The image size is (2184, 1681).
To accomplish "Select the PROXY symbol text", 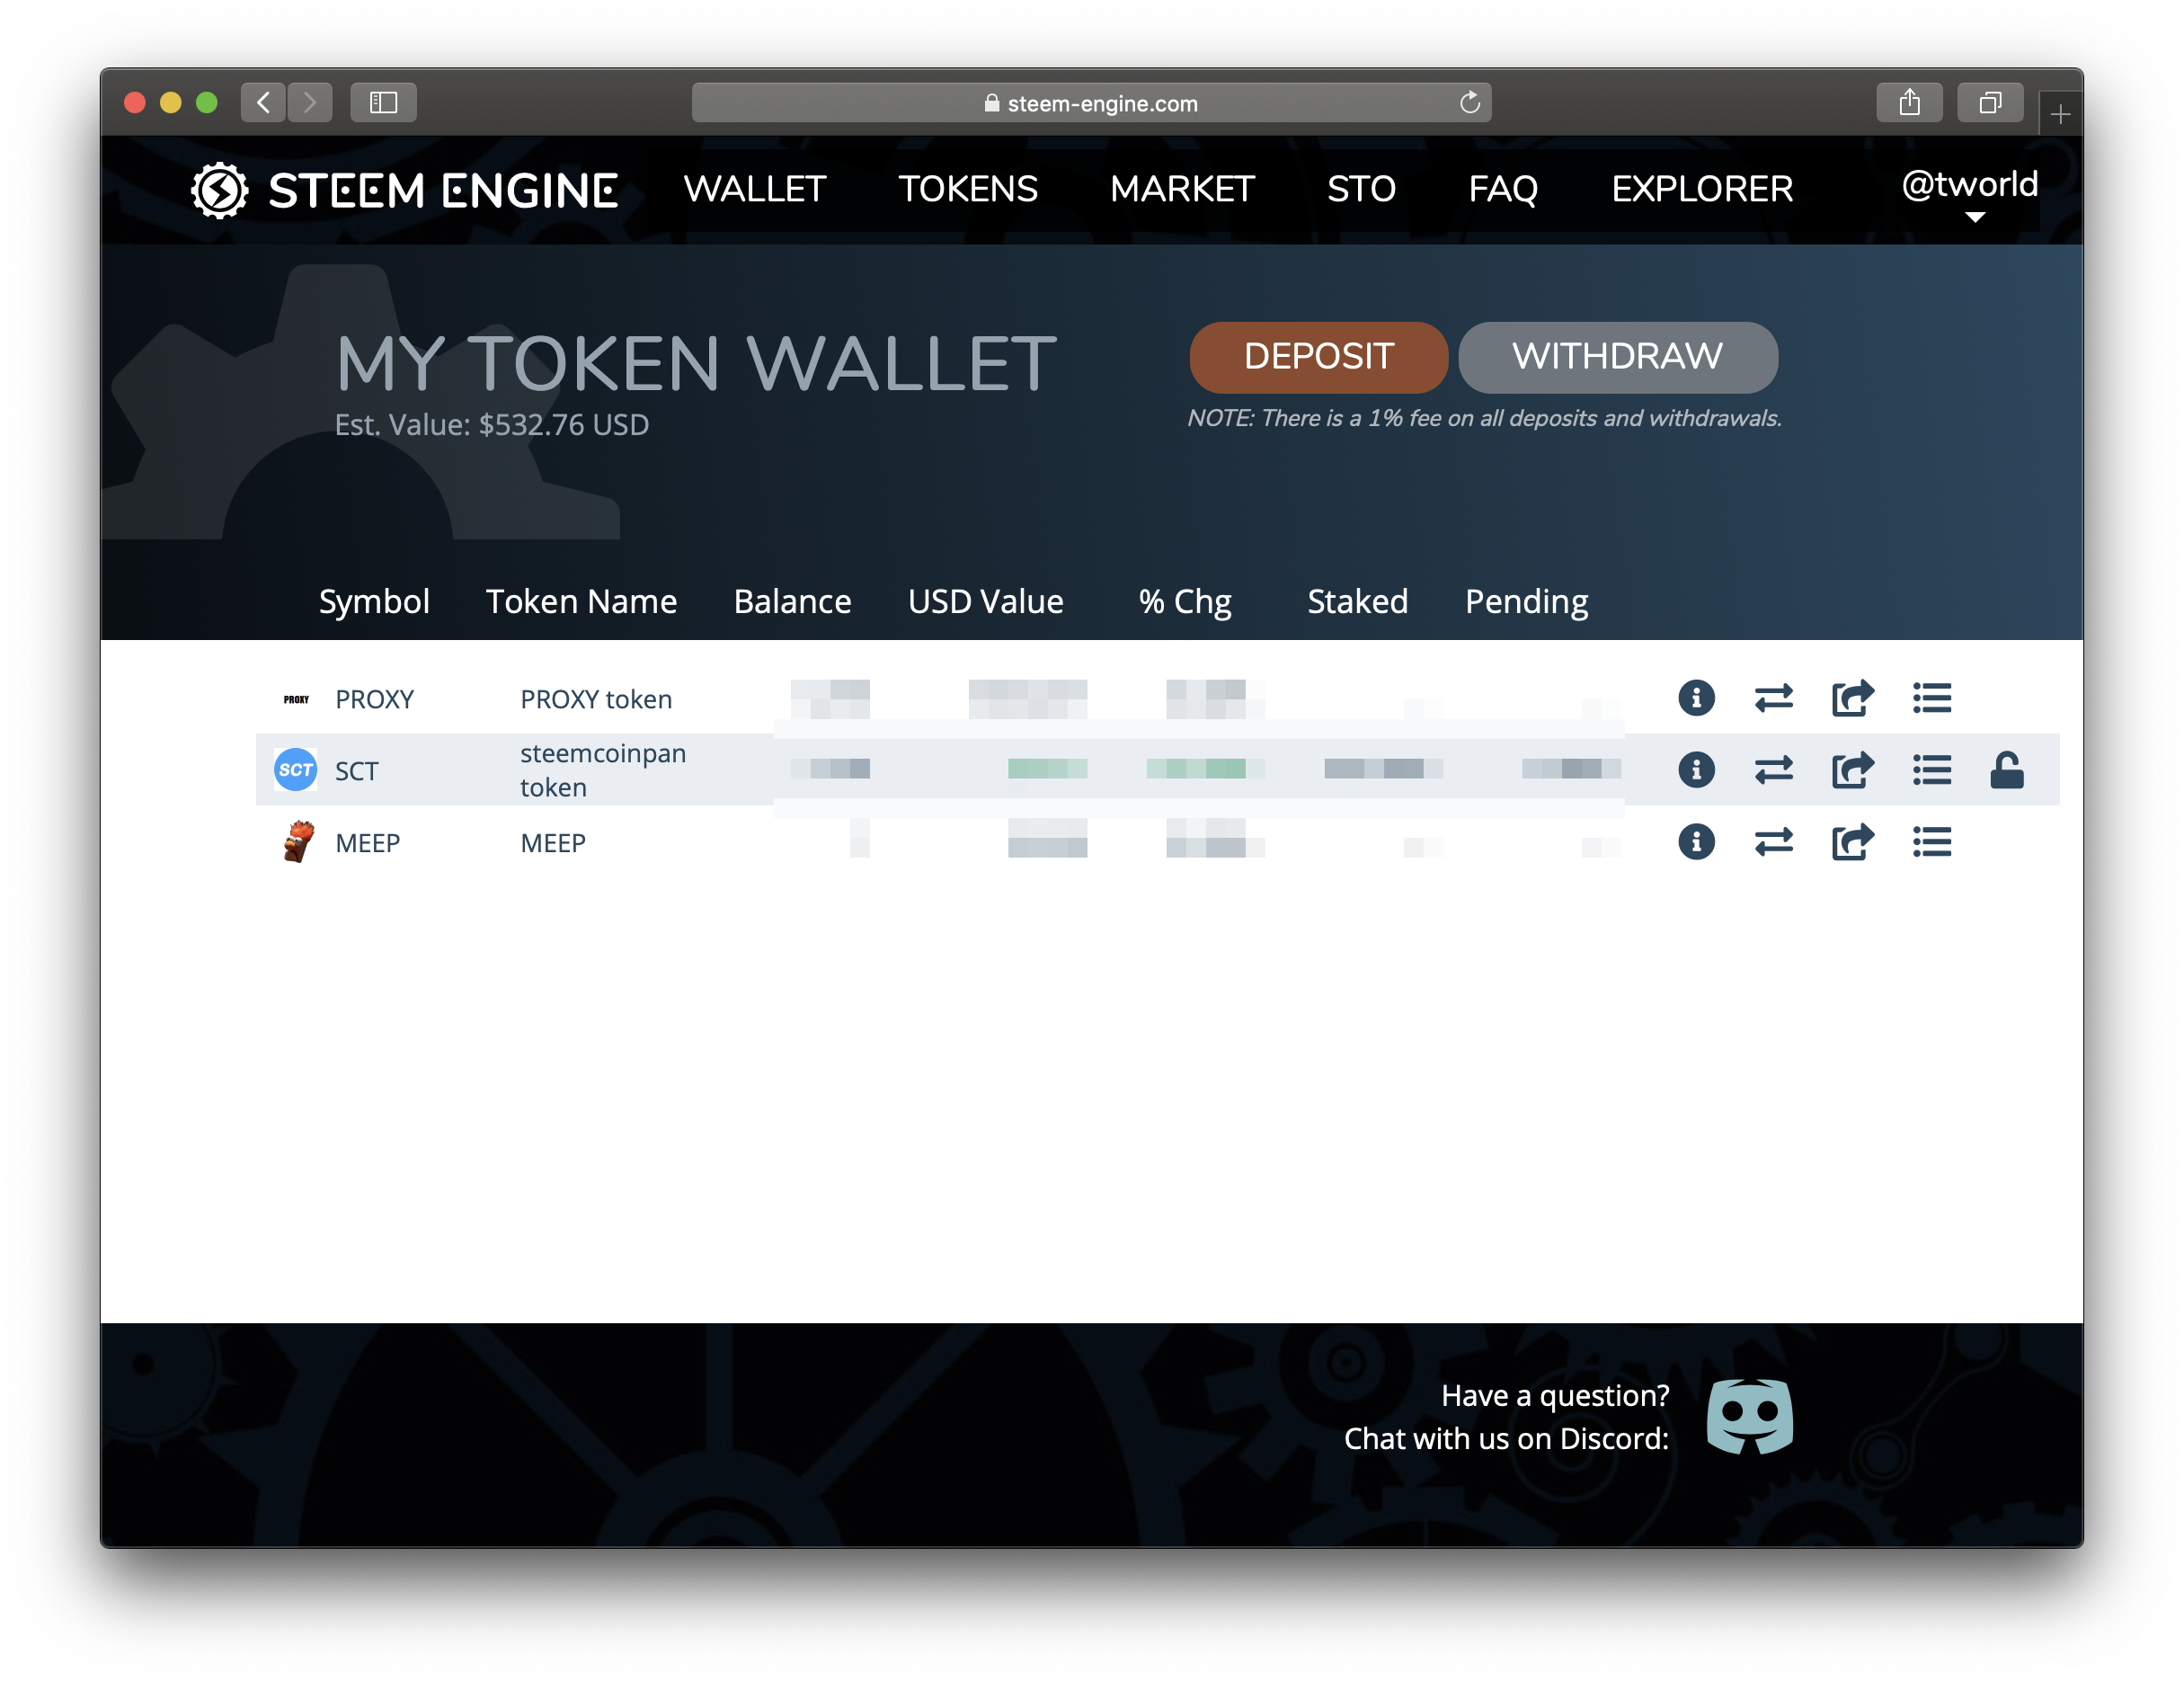I will click(x=374, y=699).
